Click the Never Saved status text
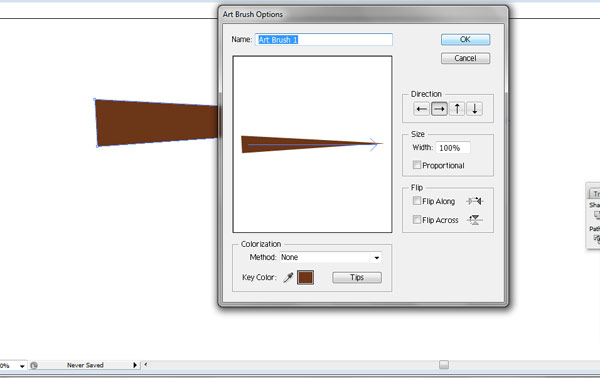The width and height of the screenshot is (600, 378). (85, 365)
